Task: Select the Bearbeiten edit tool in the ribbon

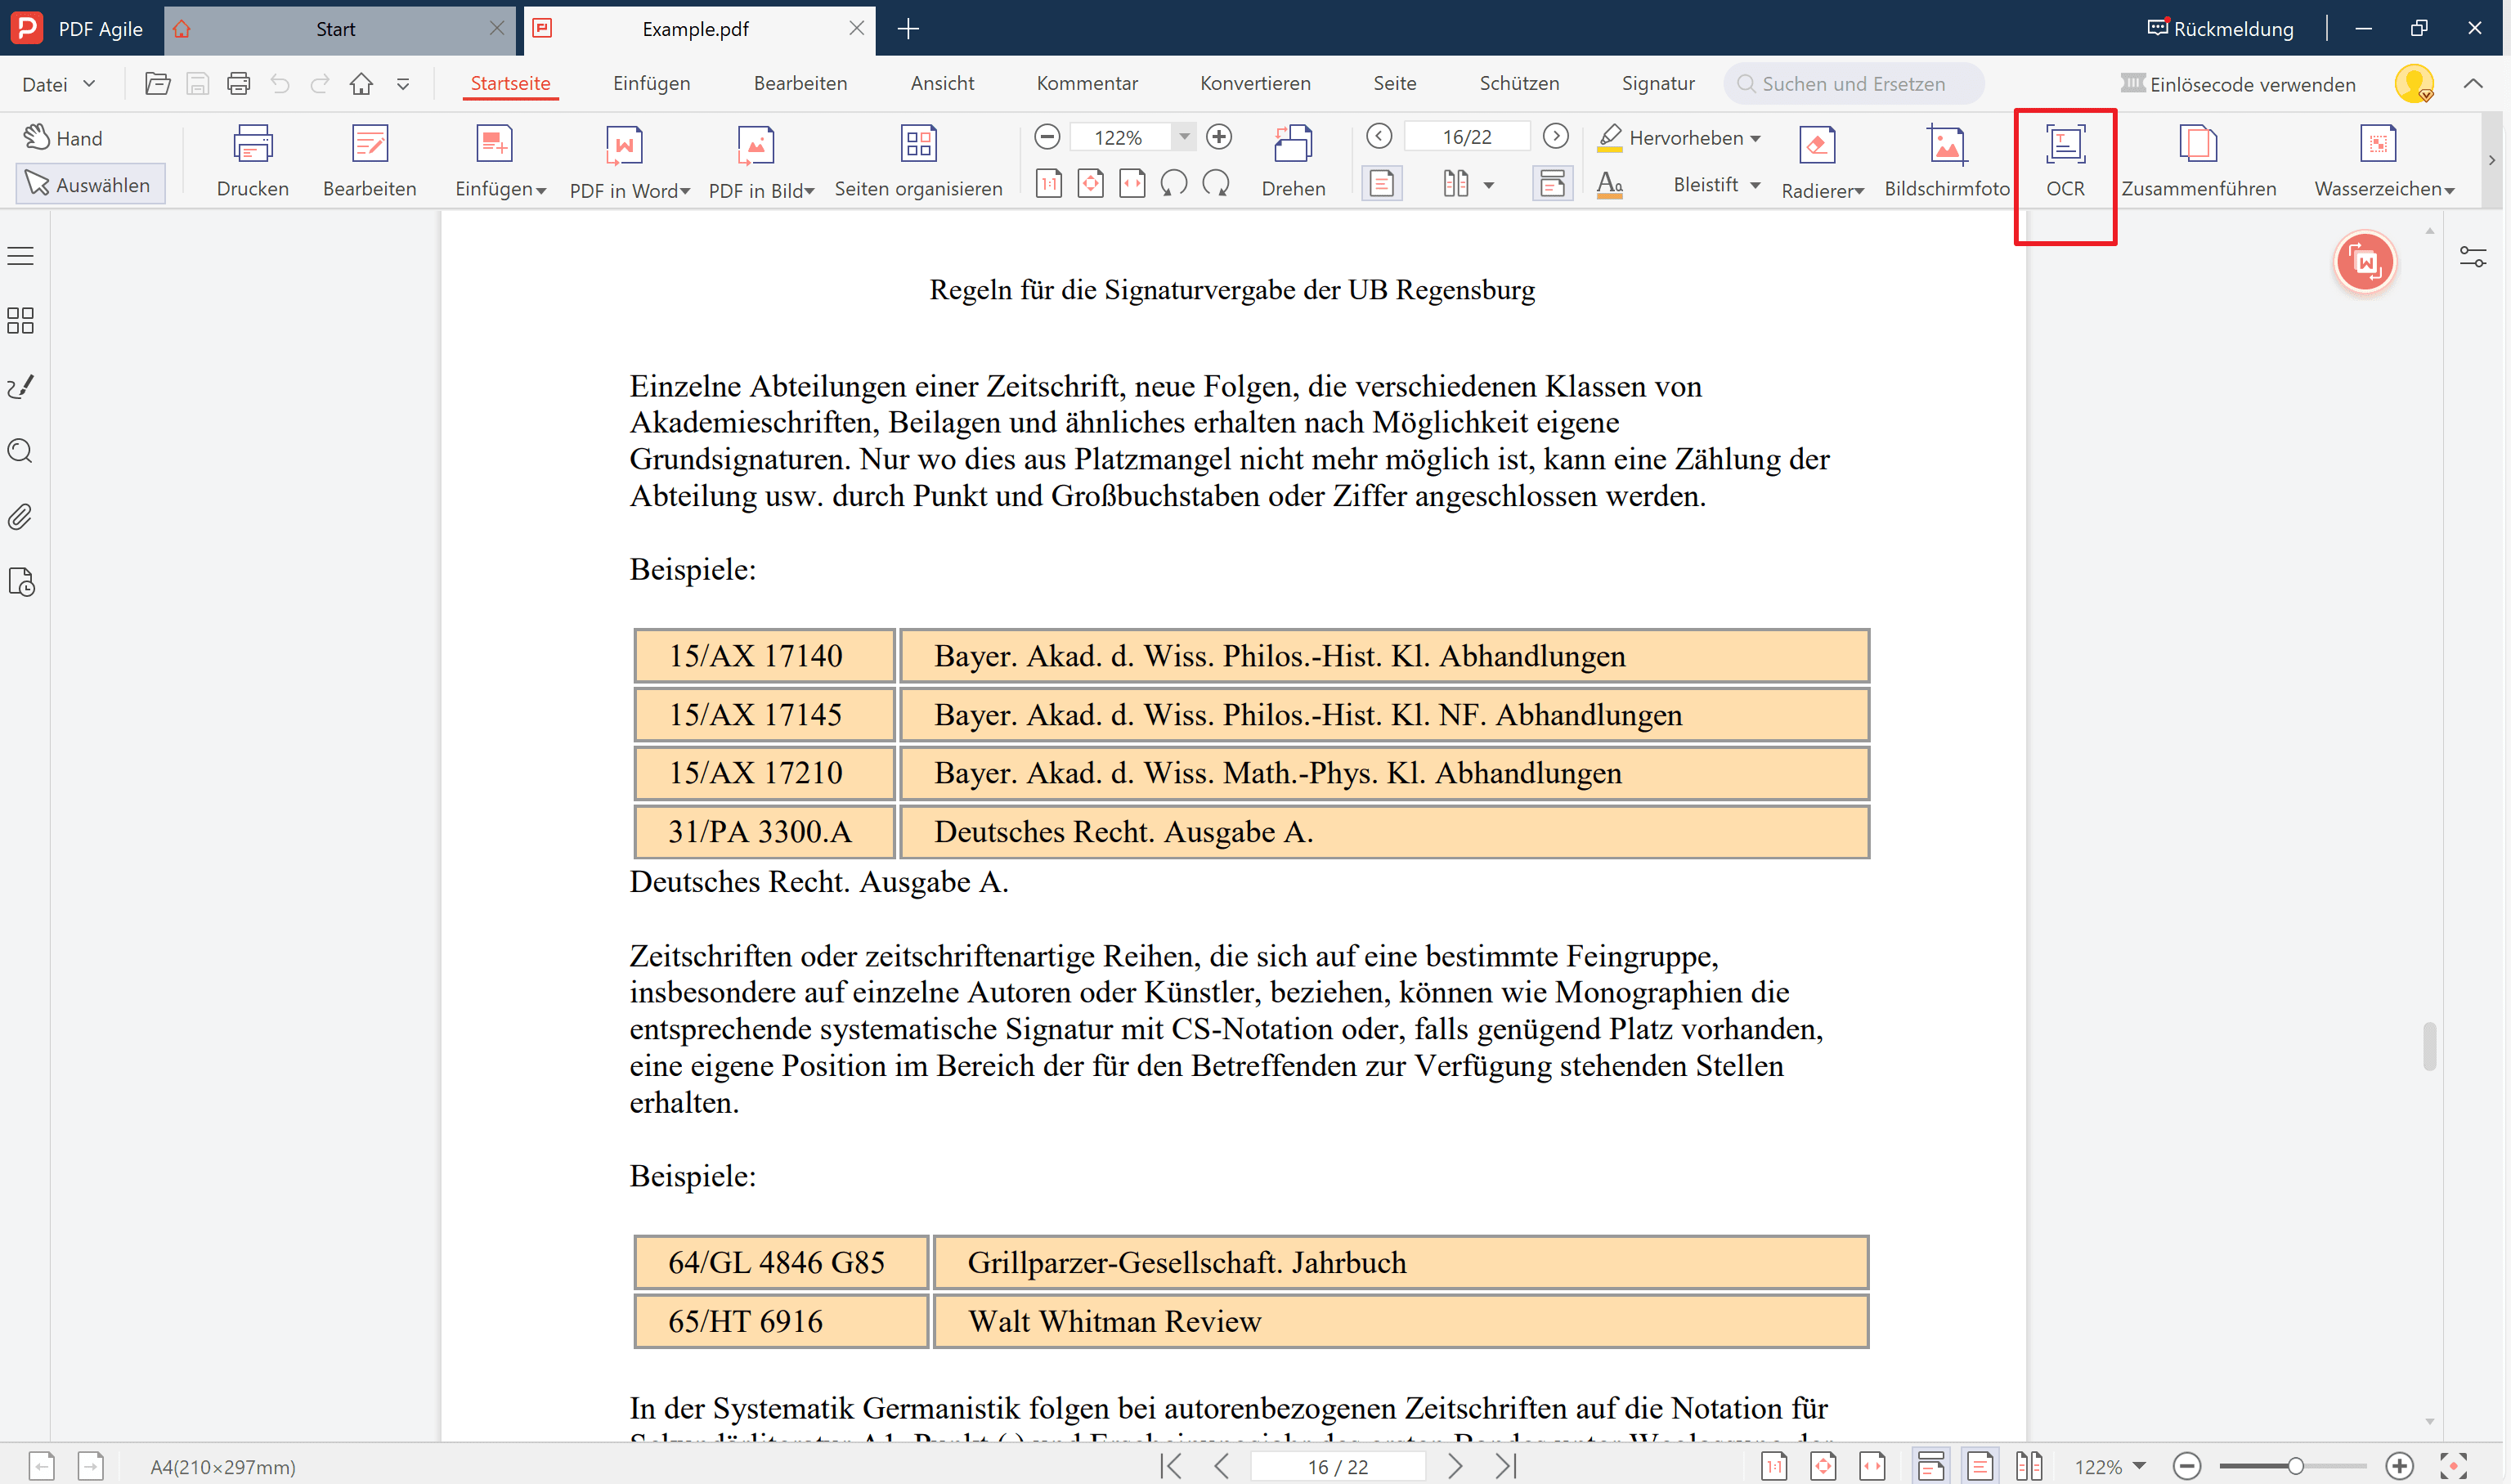Action: (x=369, y=161)
